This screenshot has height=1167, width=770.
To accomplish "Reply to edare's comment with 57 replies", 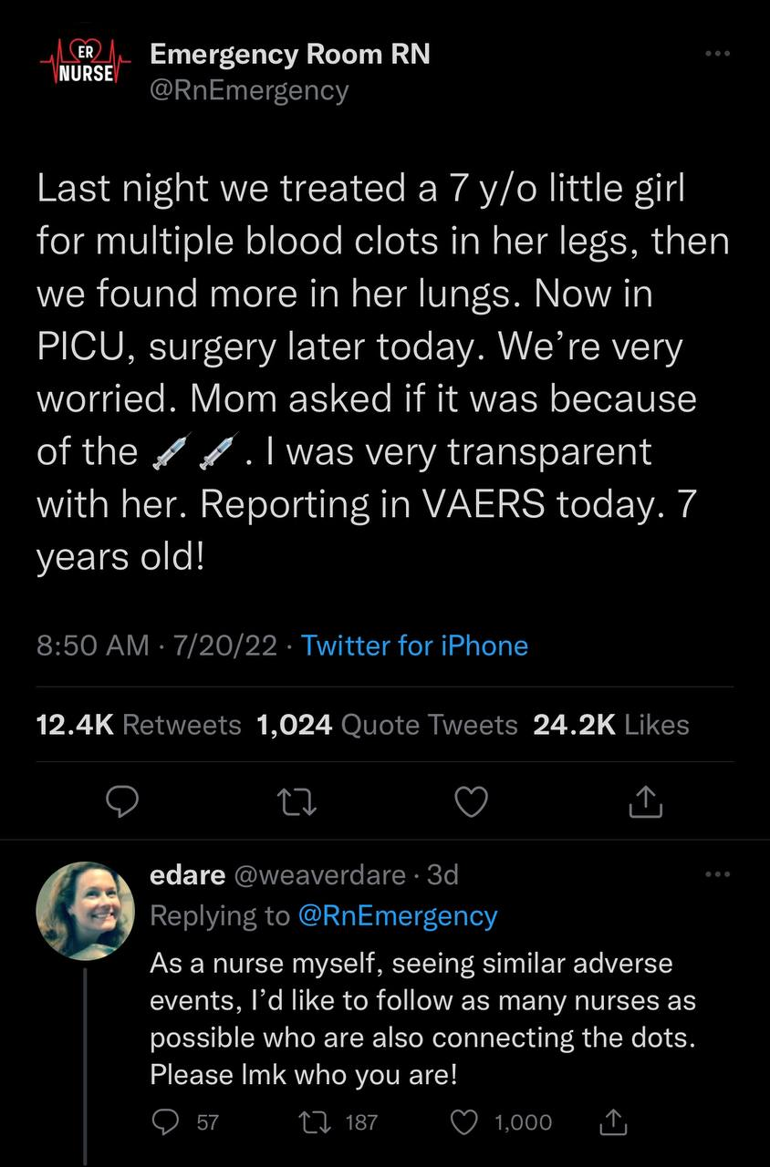I will [x=163, y=1123].
